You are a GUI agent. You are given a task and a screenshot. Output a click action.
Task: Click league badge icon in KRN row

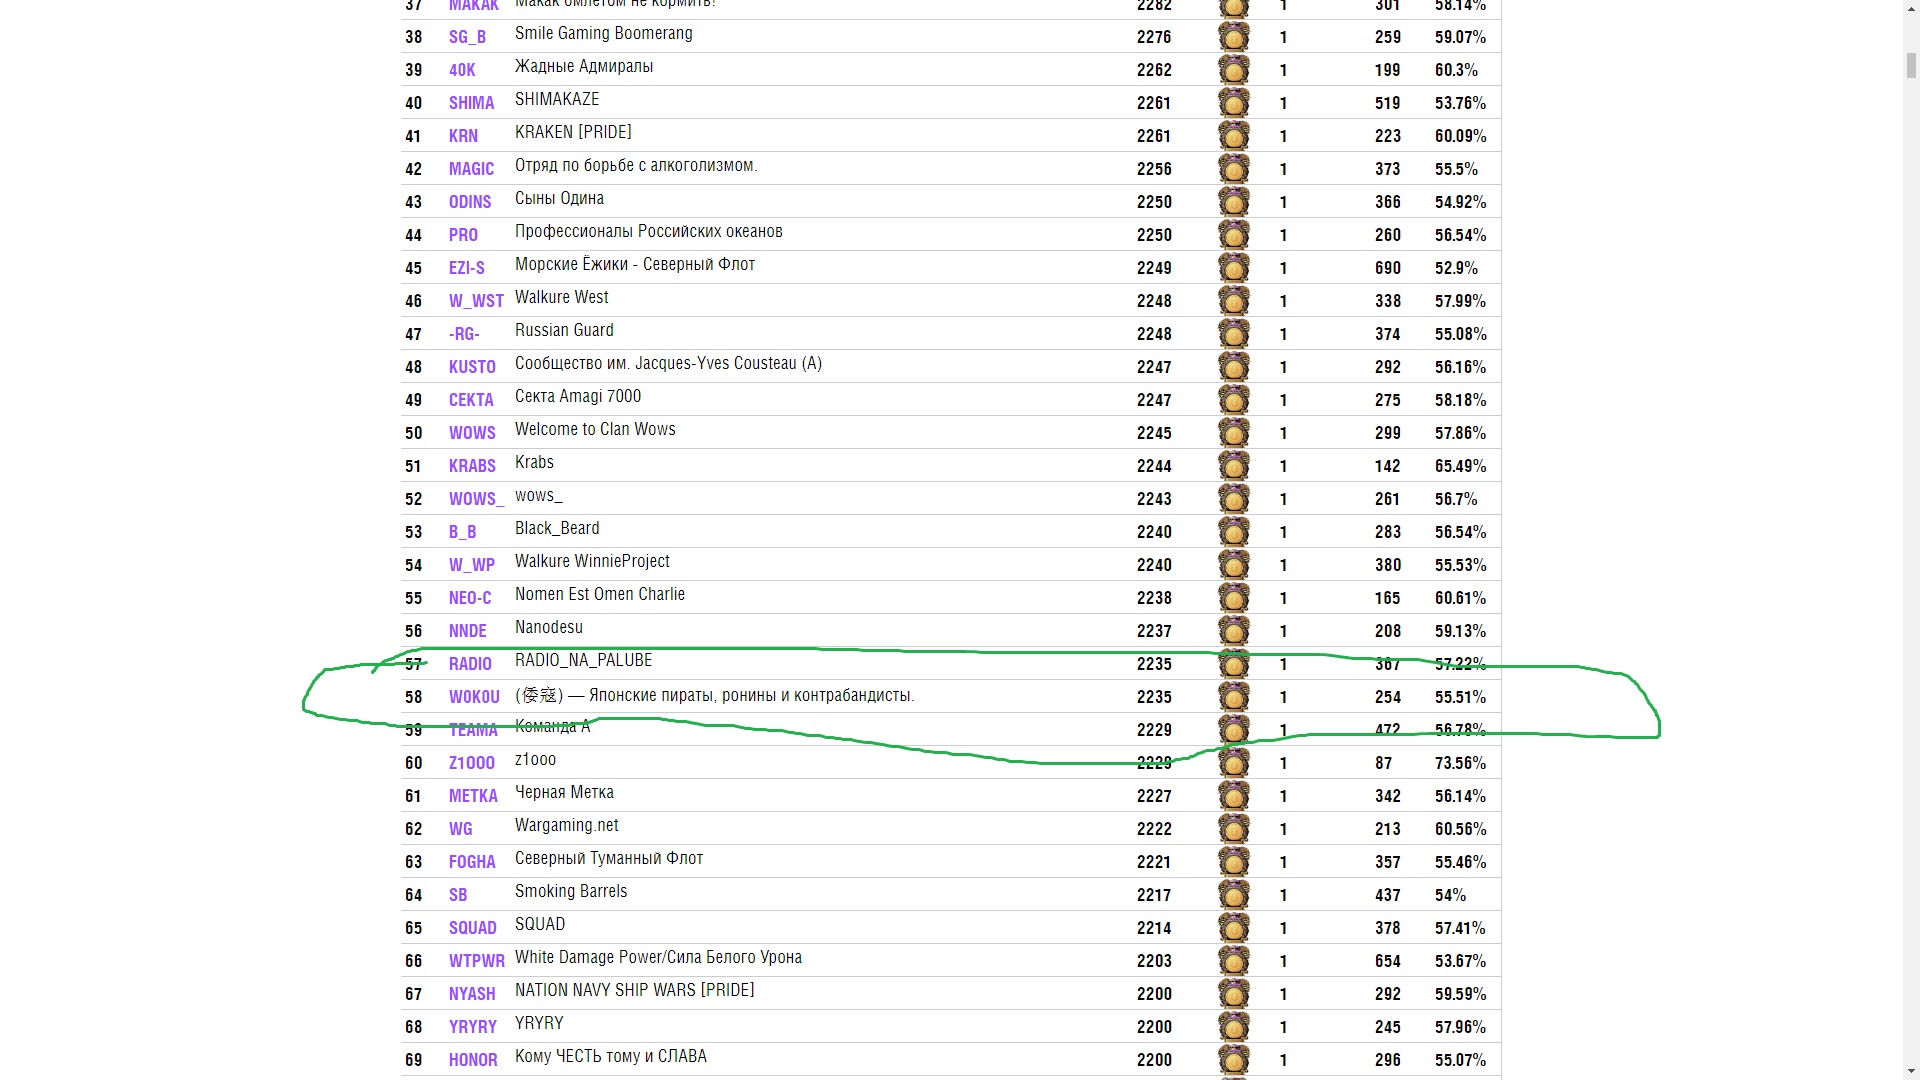1234,136
